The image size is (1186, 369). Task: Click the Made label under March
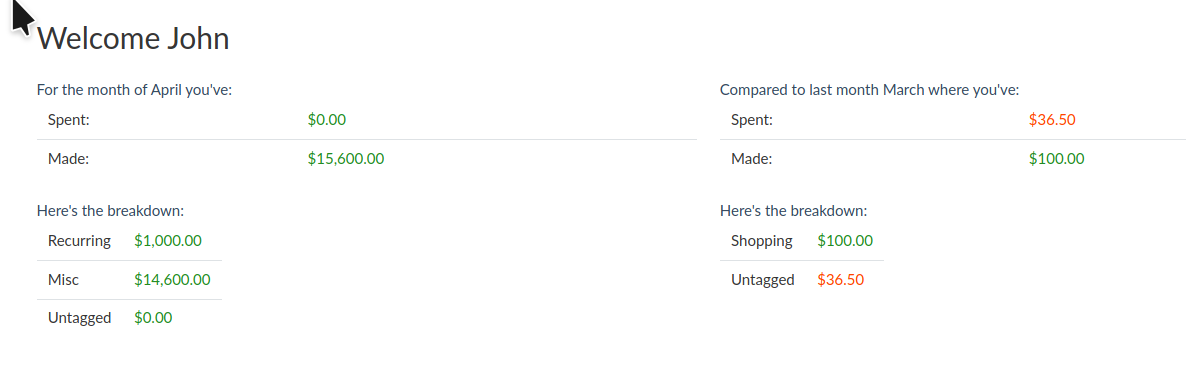tap(752, 159)
